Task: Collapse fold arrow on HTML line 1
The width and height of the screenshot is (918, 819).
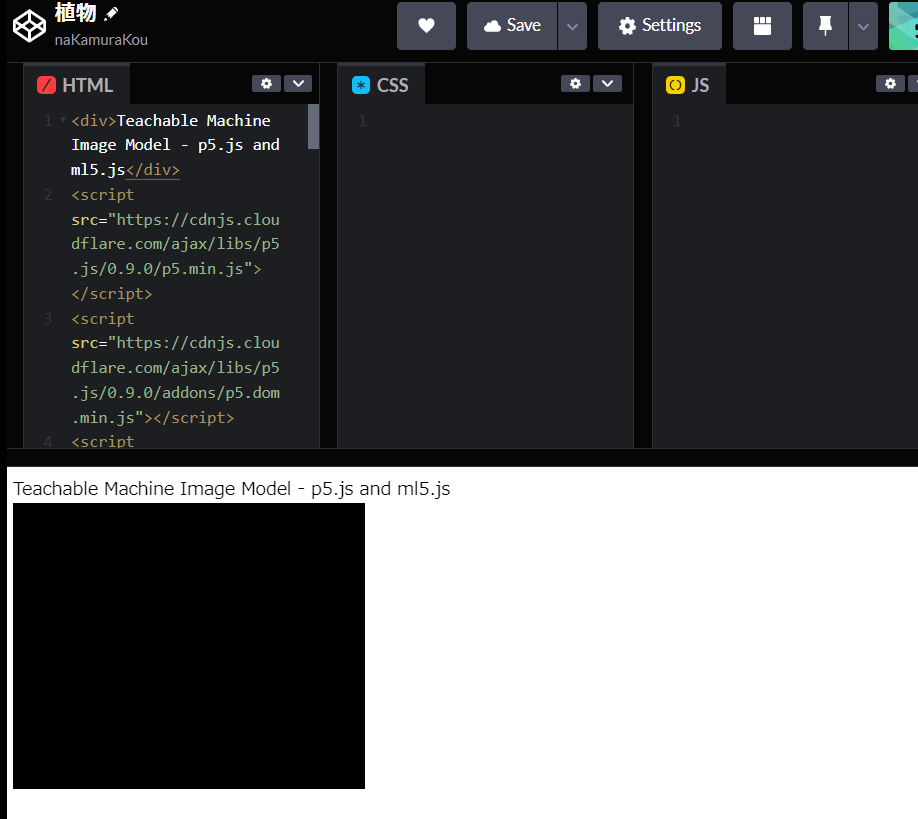Action: tap(63, 120)
